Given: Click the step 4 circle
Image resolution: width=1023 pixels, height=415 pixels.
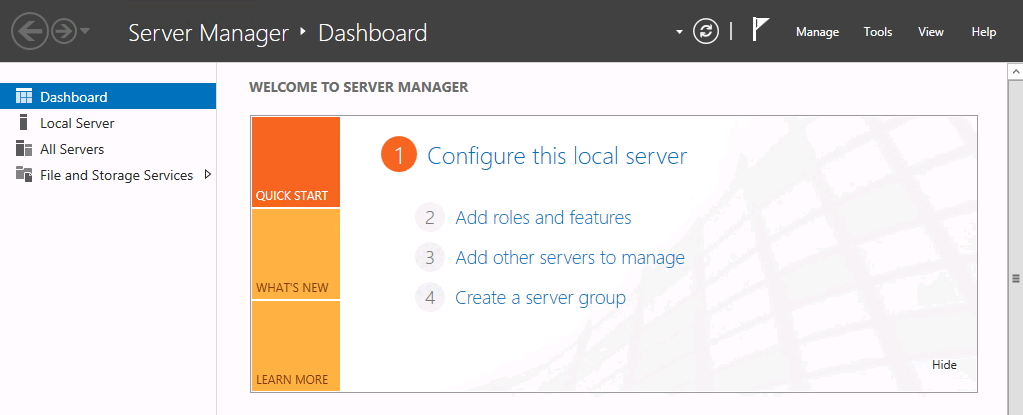Looking at the screenshot, I should coord(429,298).
